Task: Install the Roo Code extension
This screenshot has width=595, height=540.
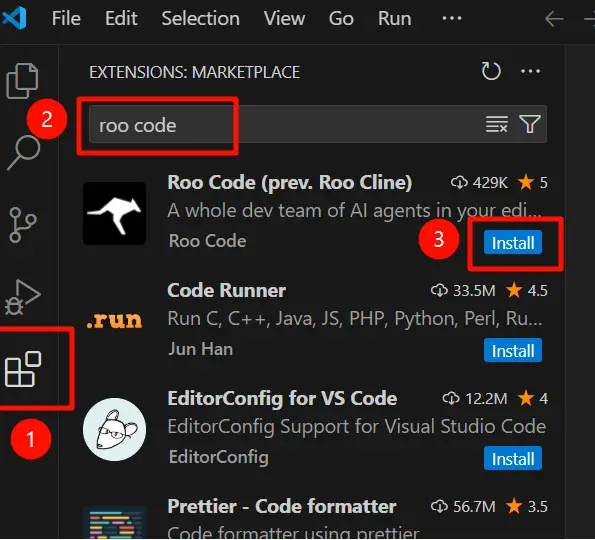Action: coord(513,242)
